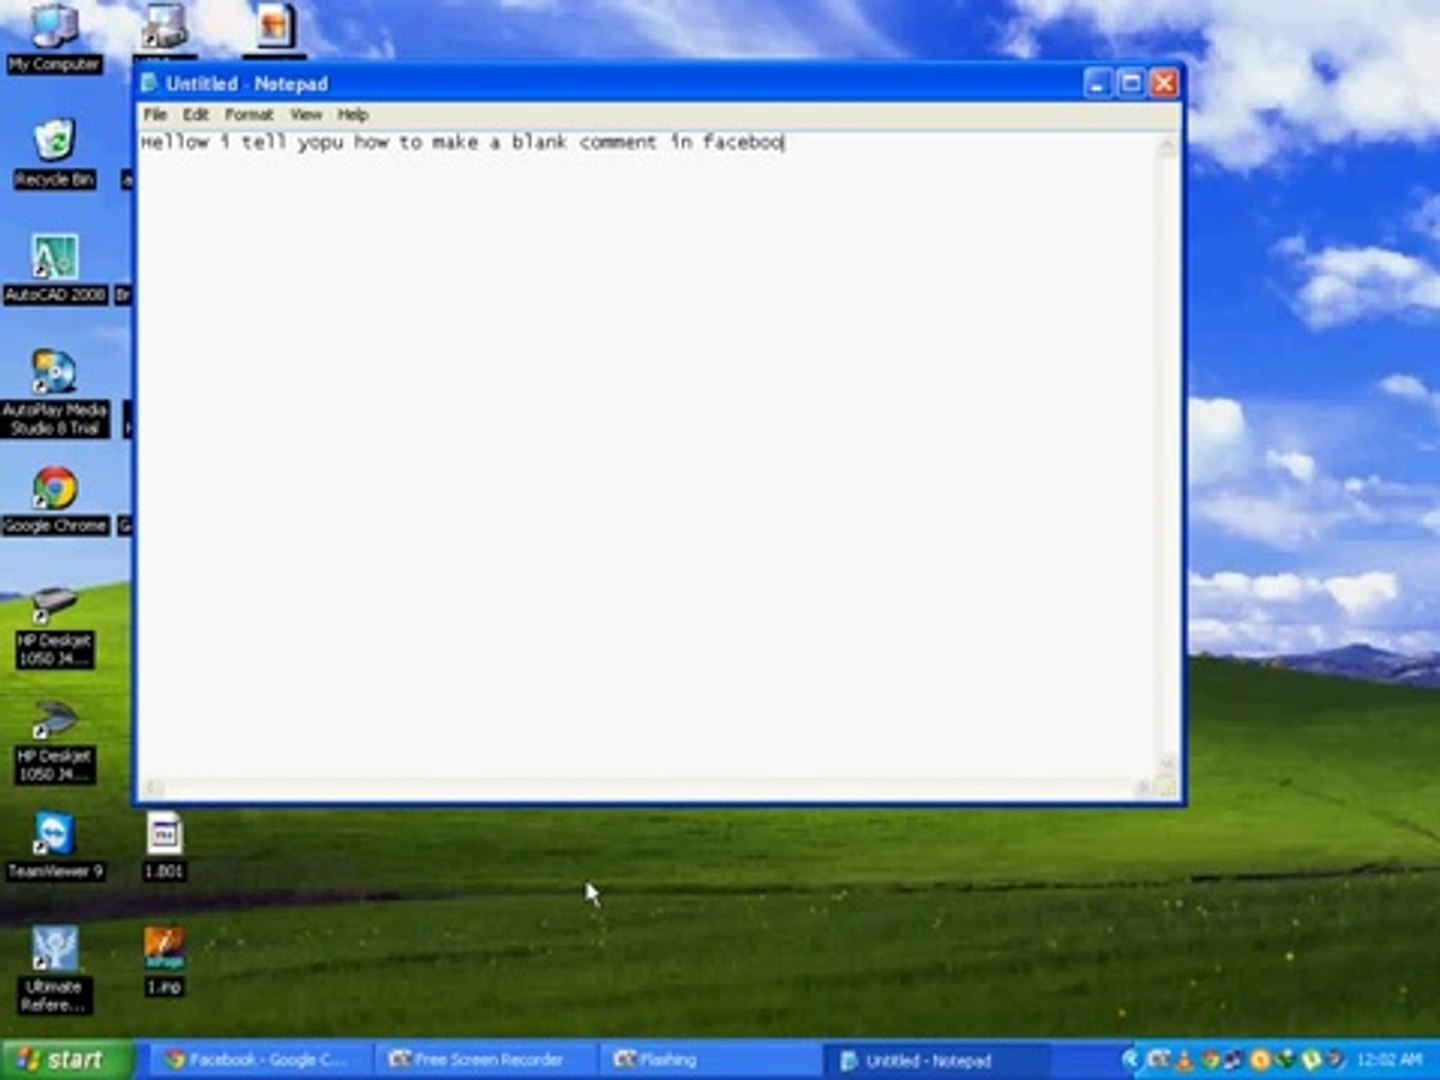Click the Chrome icon in the system tray
This screenshot has width=1440, height=1080.
tap(1209, 1059)
